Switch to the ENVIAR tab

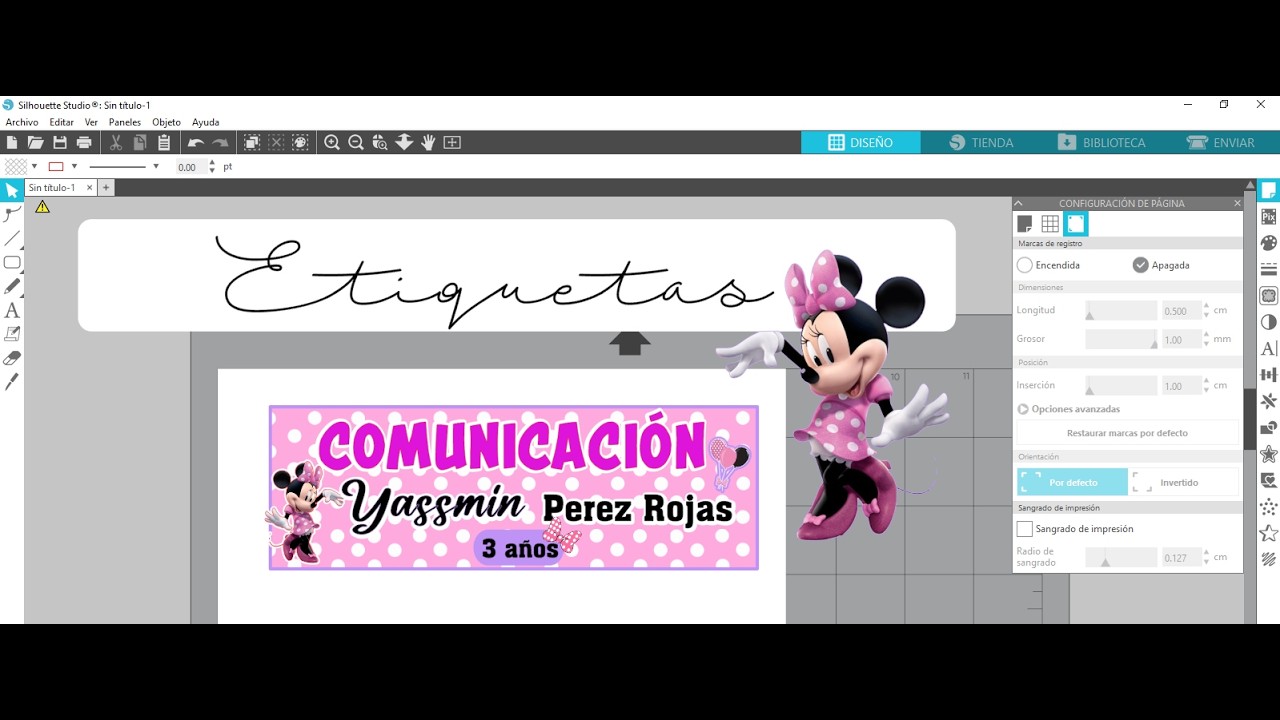point(1221,143)
